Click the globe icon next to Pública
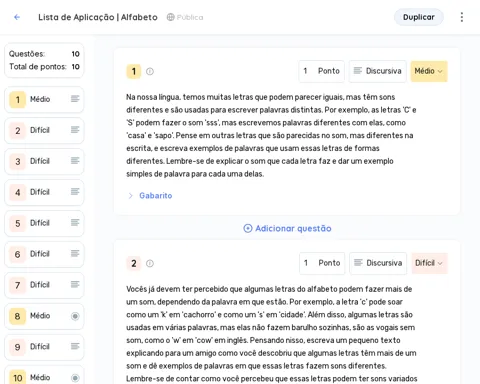 (170, 17)
